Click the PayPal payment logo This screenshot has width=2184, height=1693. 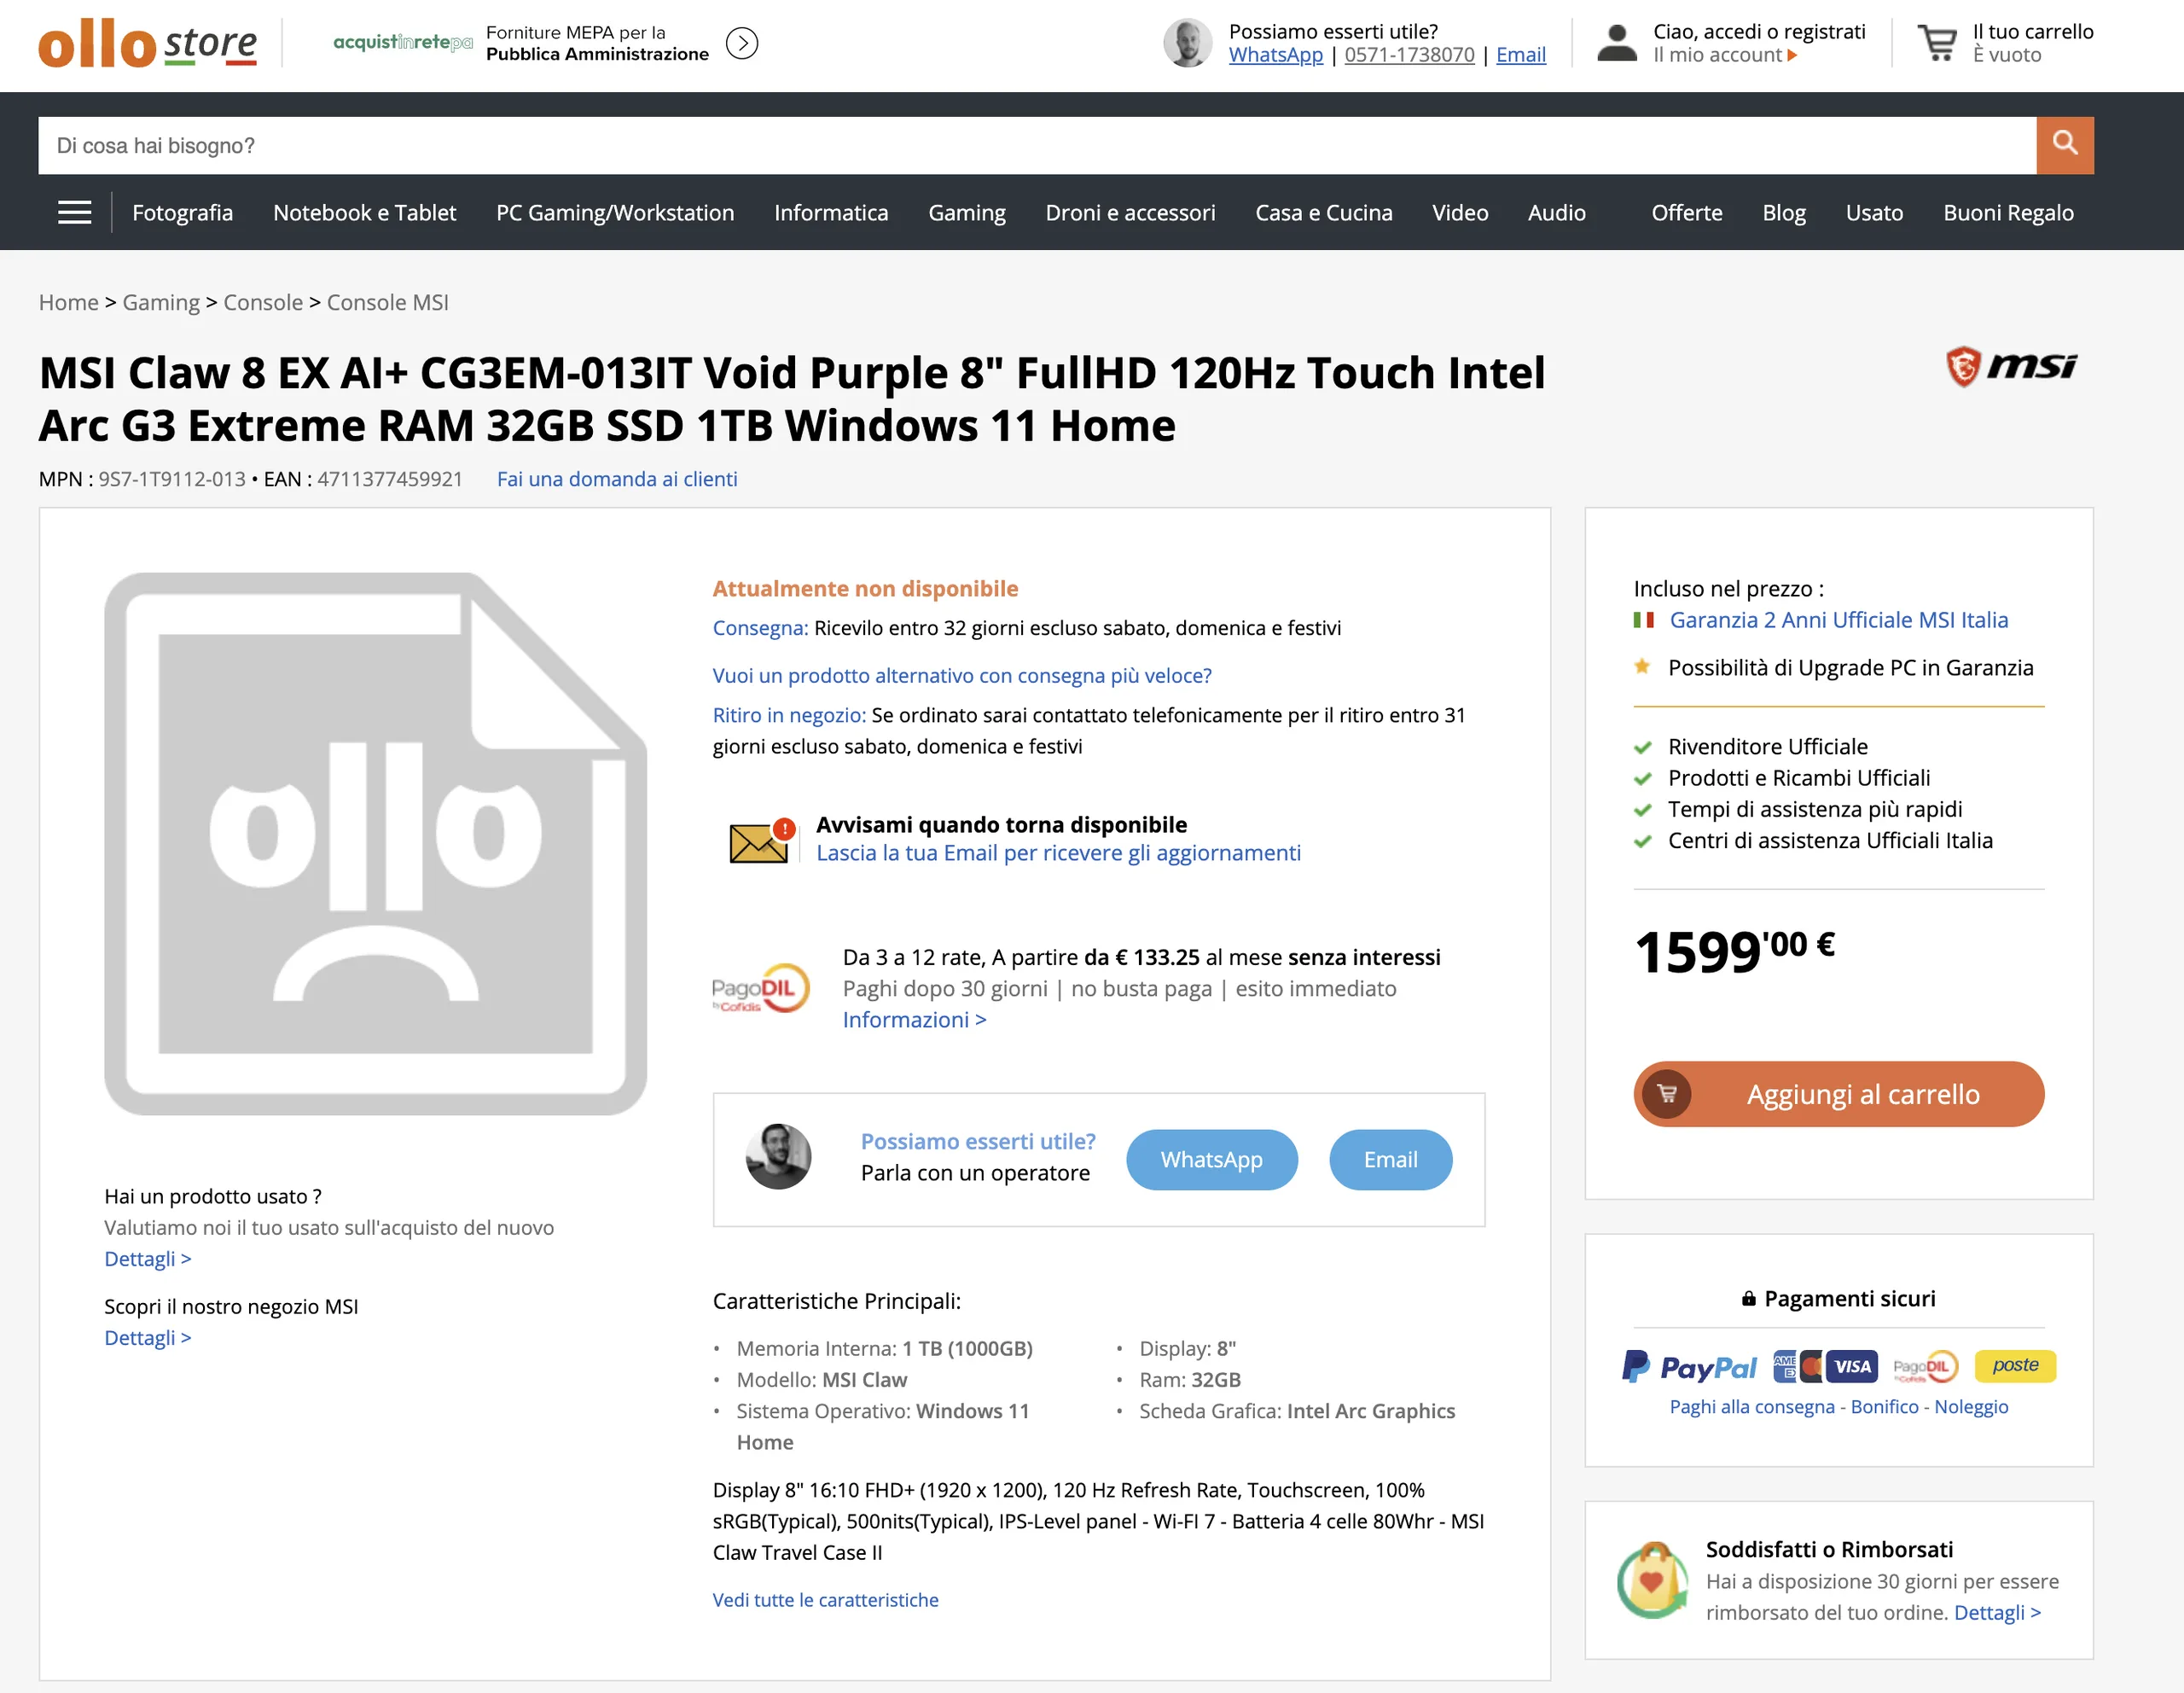coord(1688,1367)
